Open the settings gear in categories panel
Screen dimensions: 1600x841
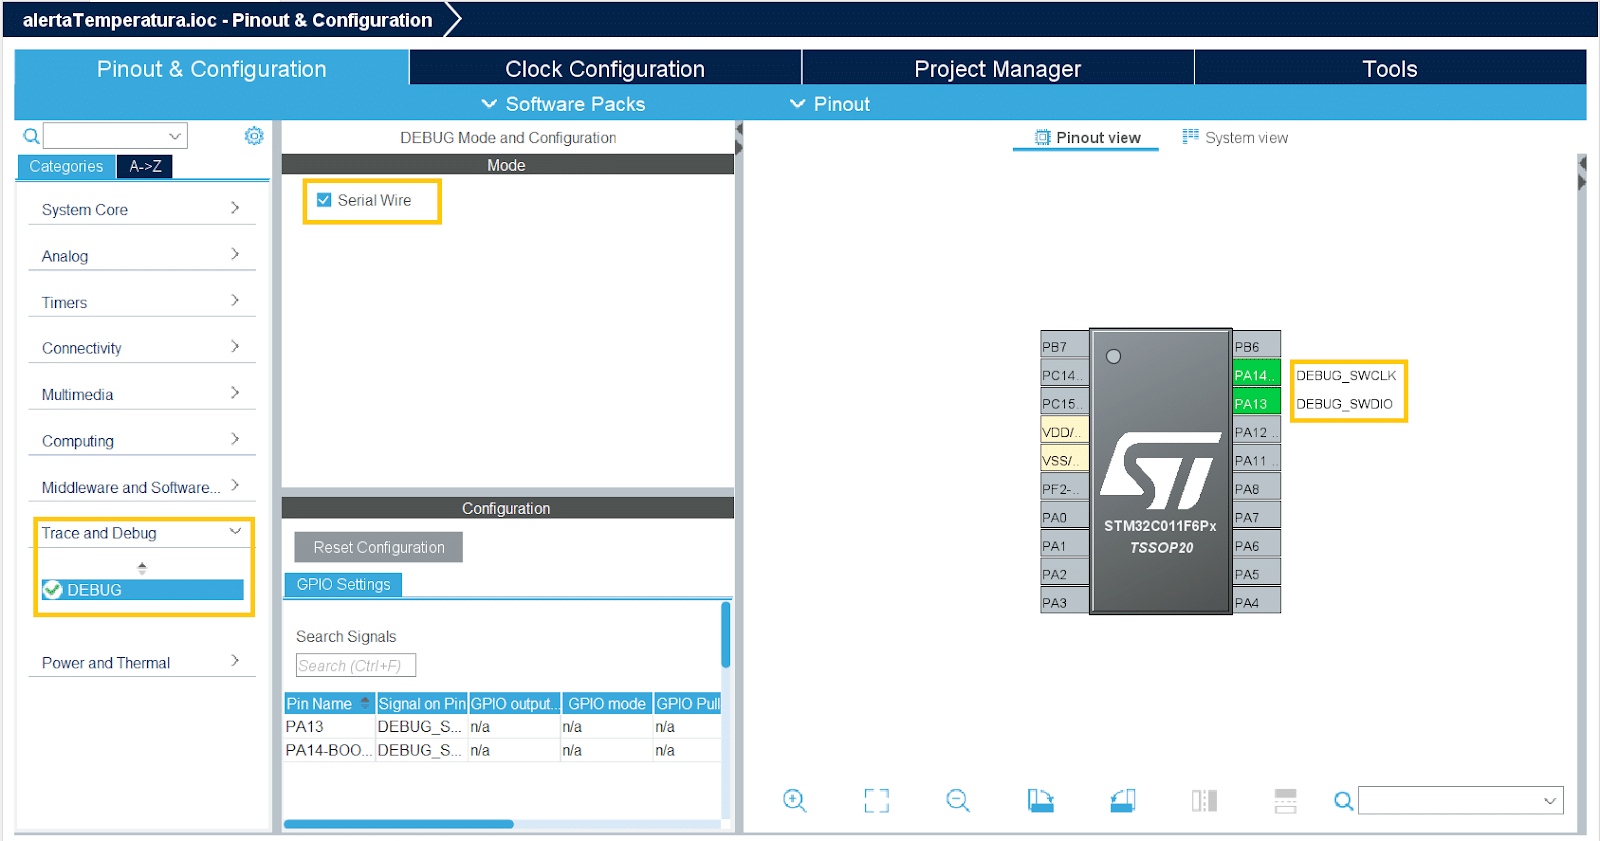(x=254, y=136)
